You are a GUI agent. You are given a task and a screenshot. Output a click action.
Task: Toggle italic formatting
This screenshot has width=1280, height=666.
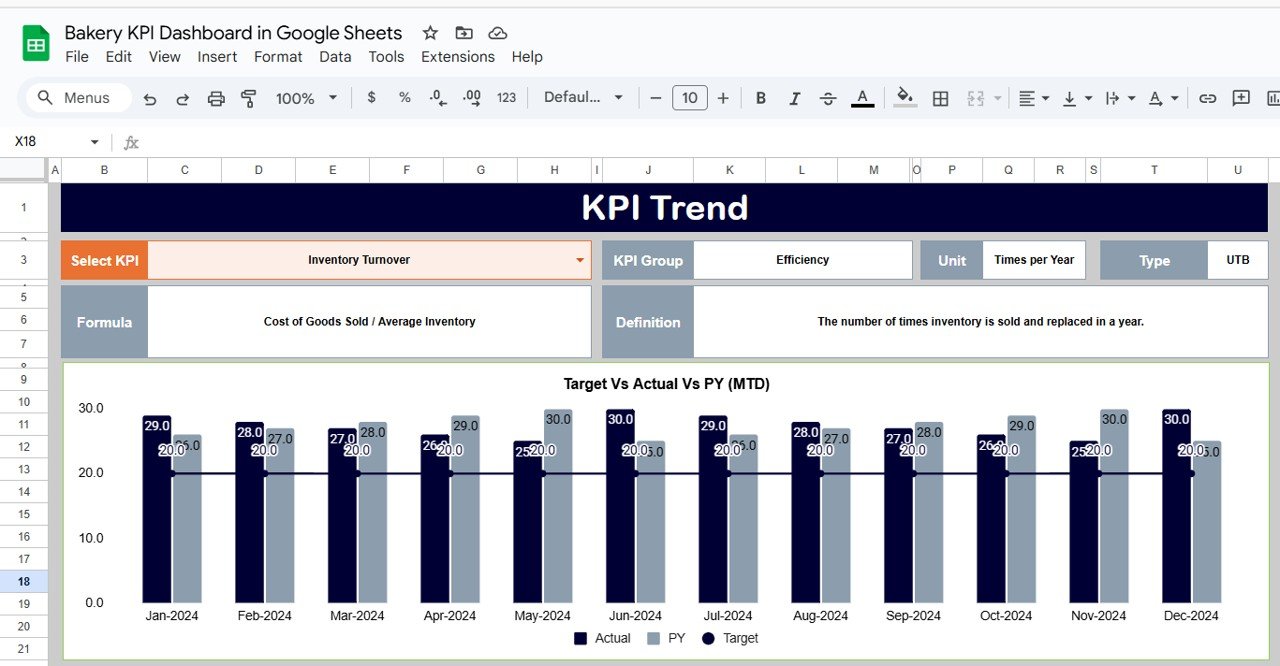click(x=794, y=98)
